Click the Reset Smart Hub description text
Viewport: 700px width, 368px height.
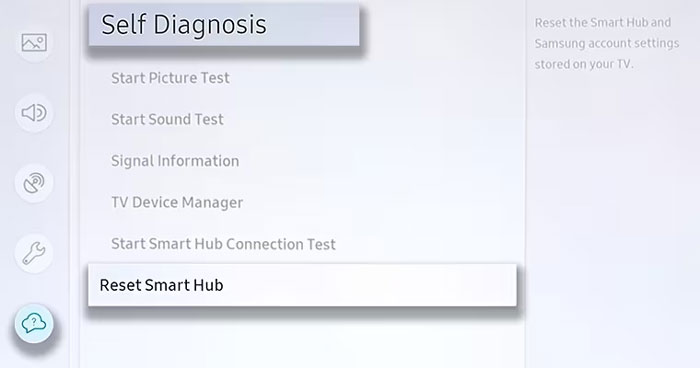point(607,43)
